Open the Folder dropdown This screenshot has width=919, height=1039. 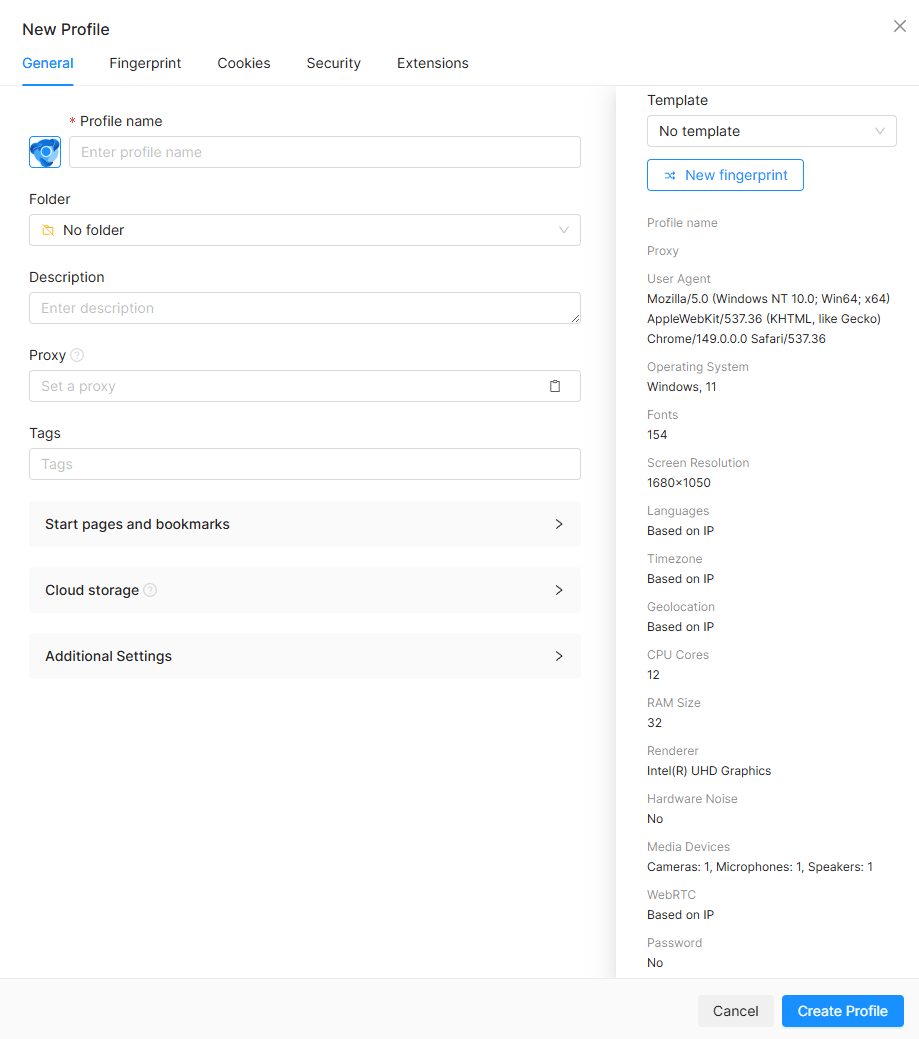305,230
